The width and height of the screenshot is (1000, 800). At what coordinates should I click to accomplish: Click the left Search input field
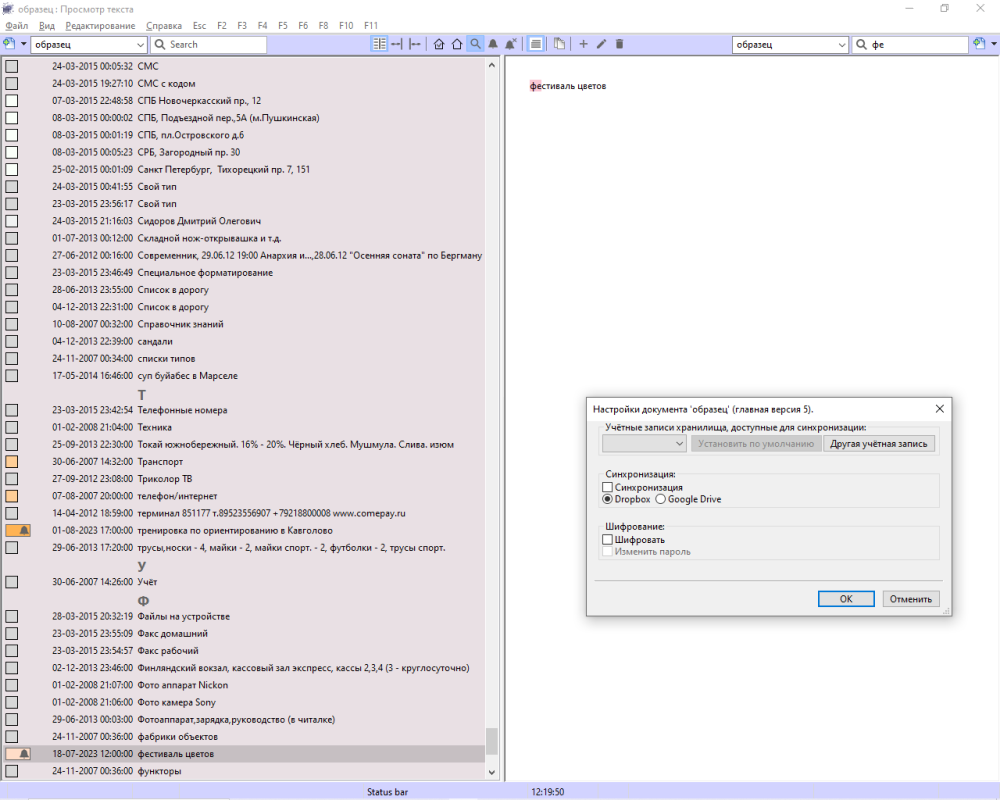pyautogui.click(x=209, y=45)
